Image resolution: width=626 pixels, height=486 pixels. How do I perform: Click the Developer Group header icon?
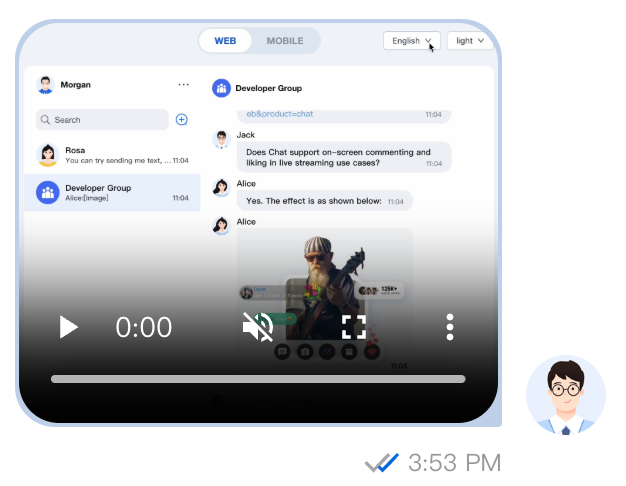[x=221, y=88]
